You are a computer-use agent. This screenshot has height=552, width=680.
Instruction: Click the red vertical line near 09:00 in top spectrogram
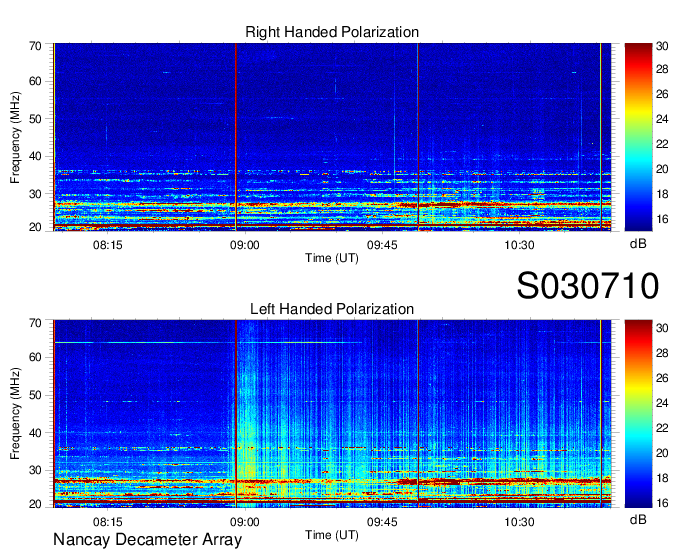(x=236, y=137)
